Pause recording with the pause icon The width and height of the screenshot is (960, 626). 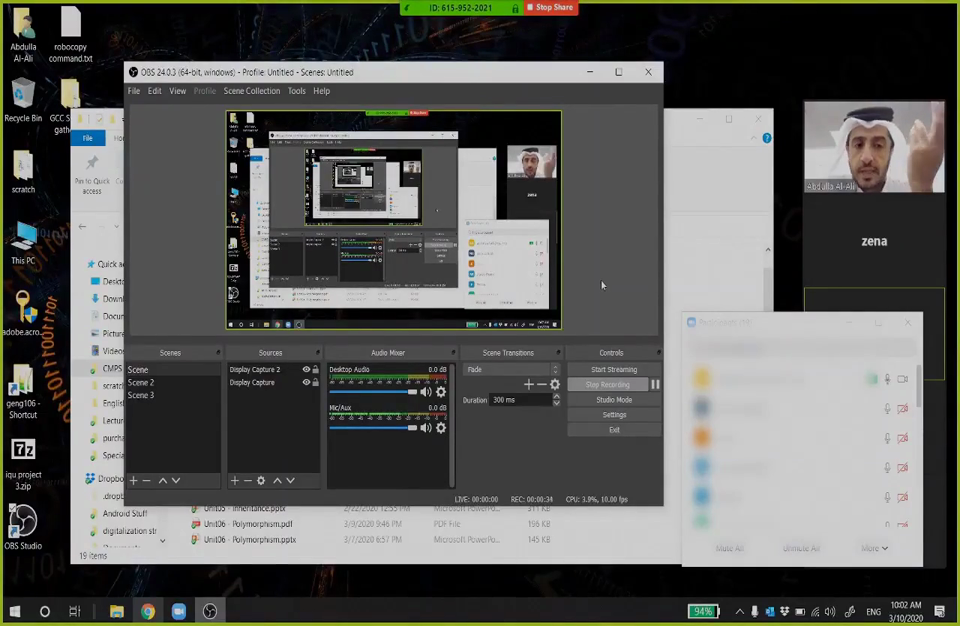pyautogui.click(x=655, y=385)
